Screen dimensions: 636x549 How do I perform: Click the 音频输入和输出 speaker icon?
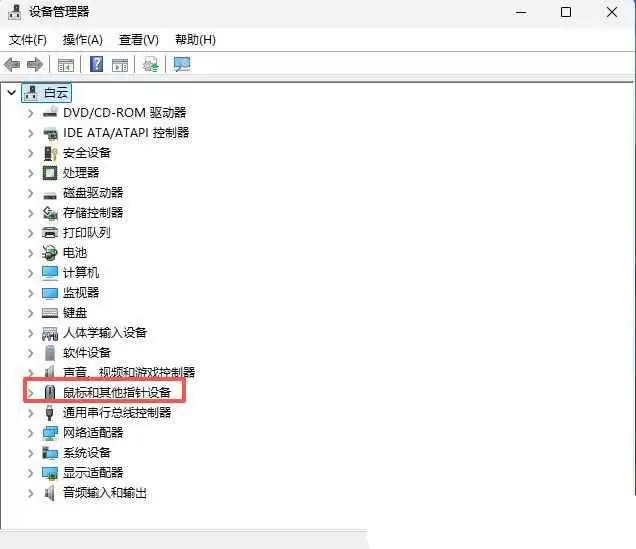tap(49, 493)
